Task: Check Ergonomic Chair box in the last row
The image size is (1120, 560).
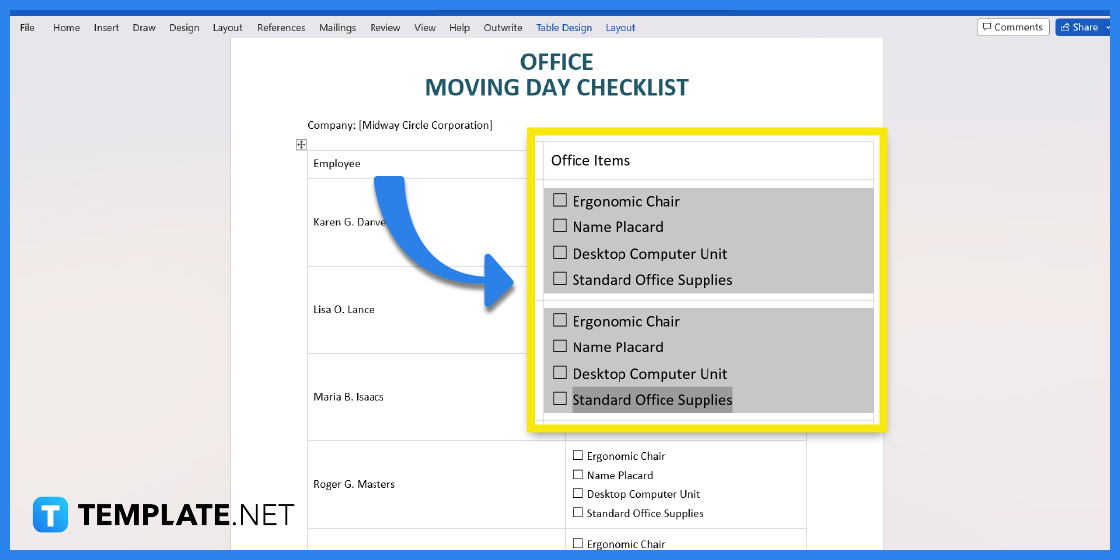Action: point(578,544)
